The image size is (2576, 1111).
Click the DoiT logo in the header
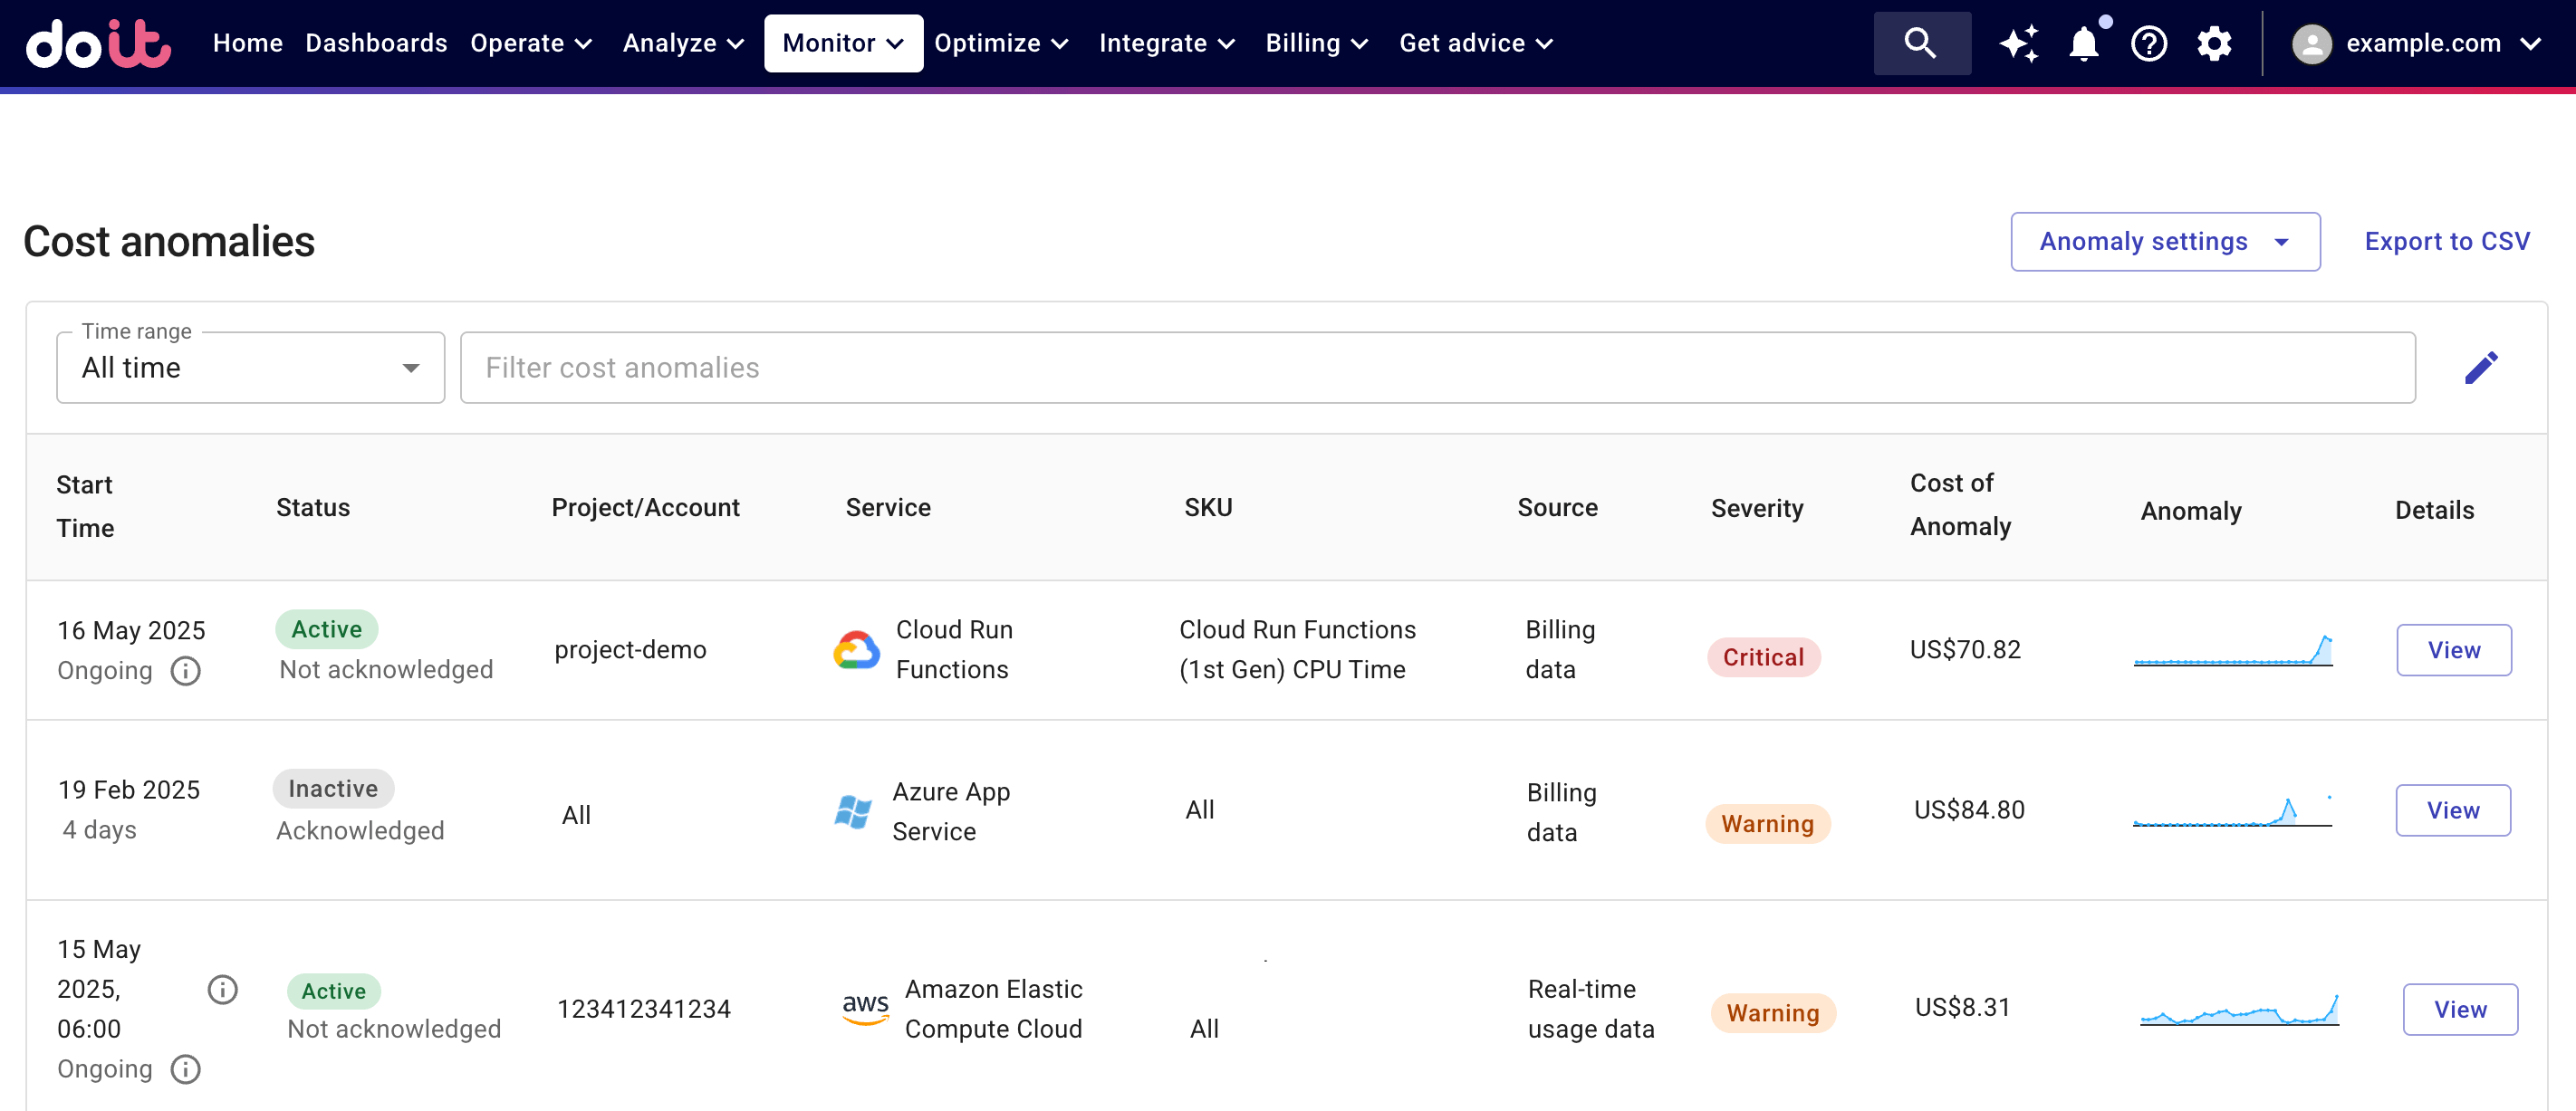(98, 43)
